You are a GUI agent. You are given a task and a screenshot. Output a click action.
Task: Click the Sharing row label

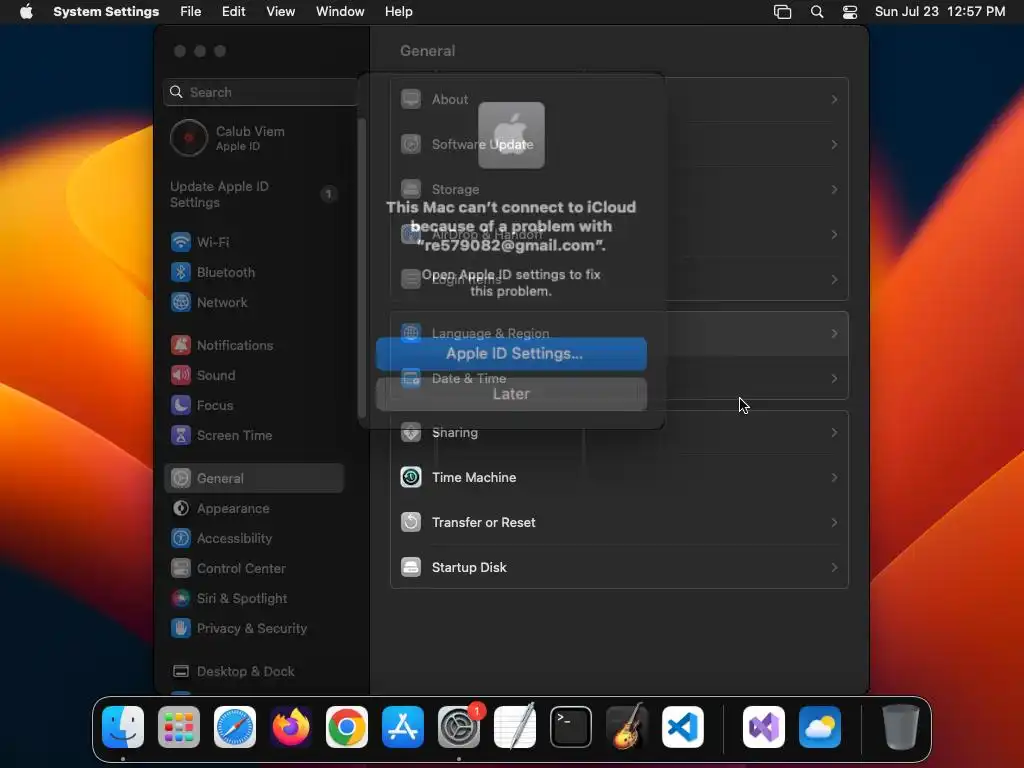pyautogui.click(x=455, y=432)
